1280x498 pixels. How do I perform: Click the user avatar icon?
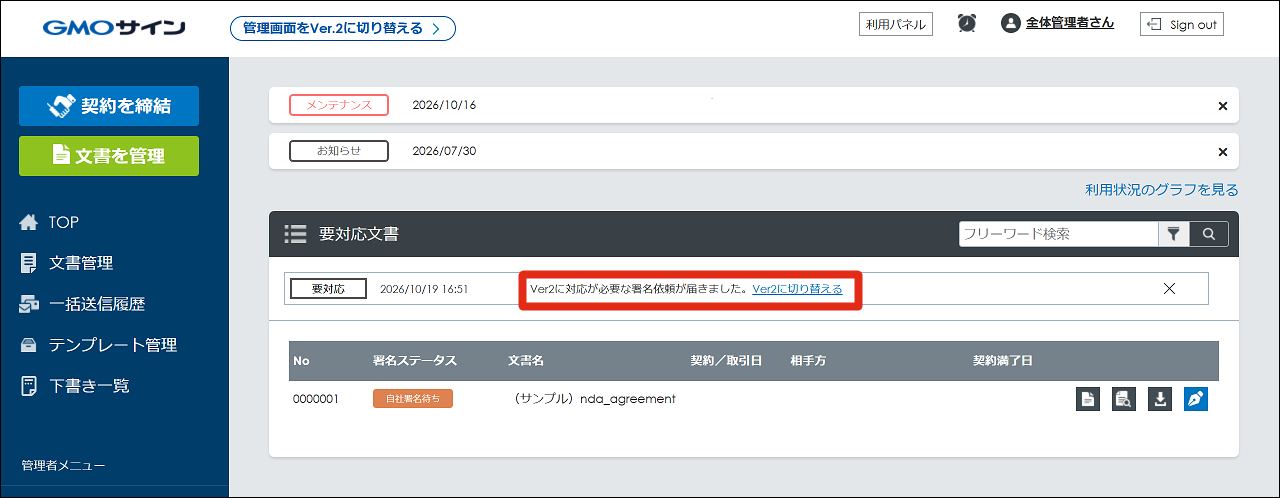point(1010,23)
